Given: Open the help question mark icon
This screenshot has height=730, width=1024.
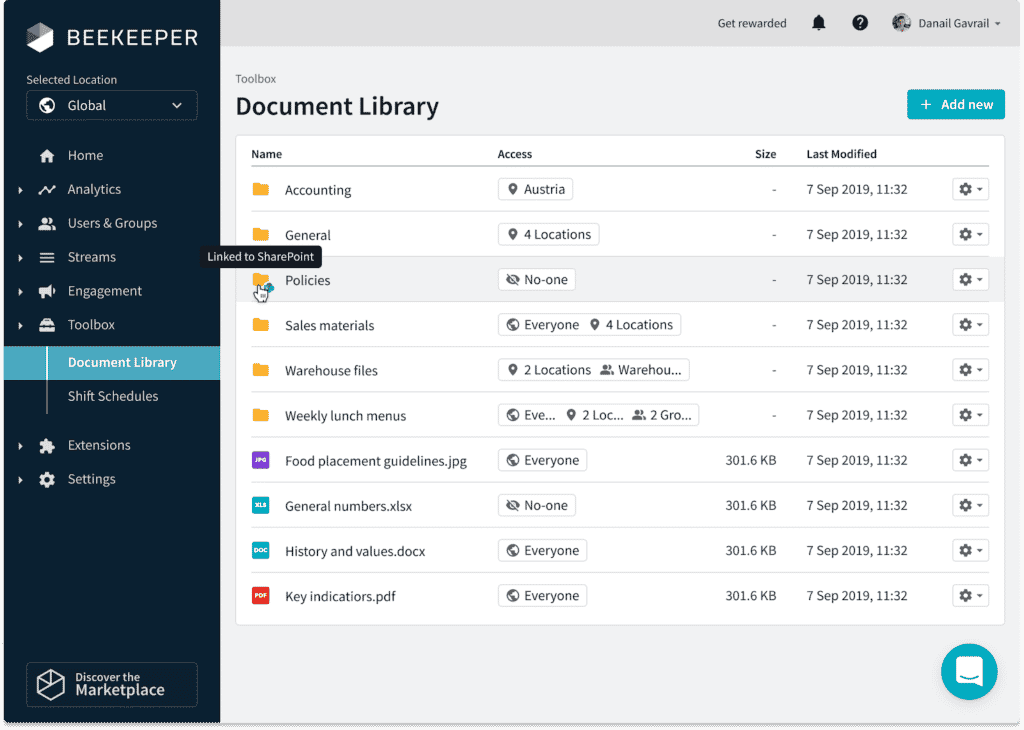Looking at the screenshot, I should 860,23.
